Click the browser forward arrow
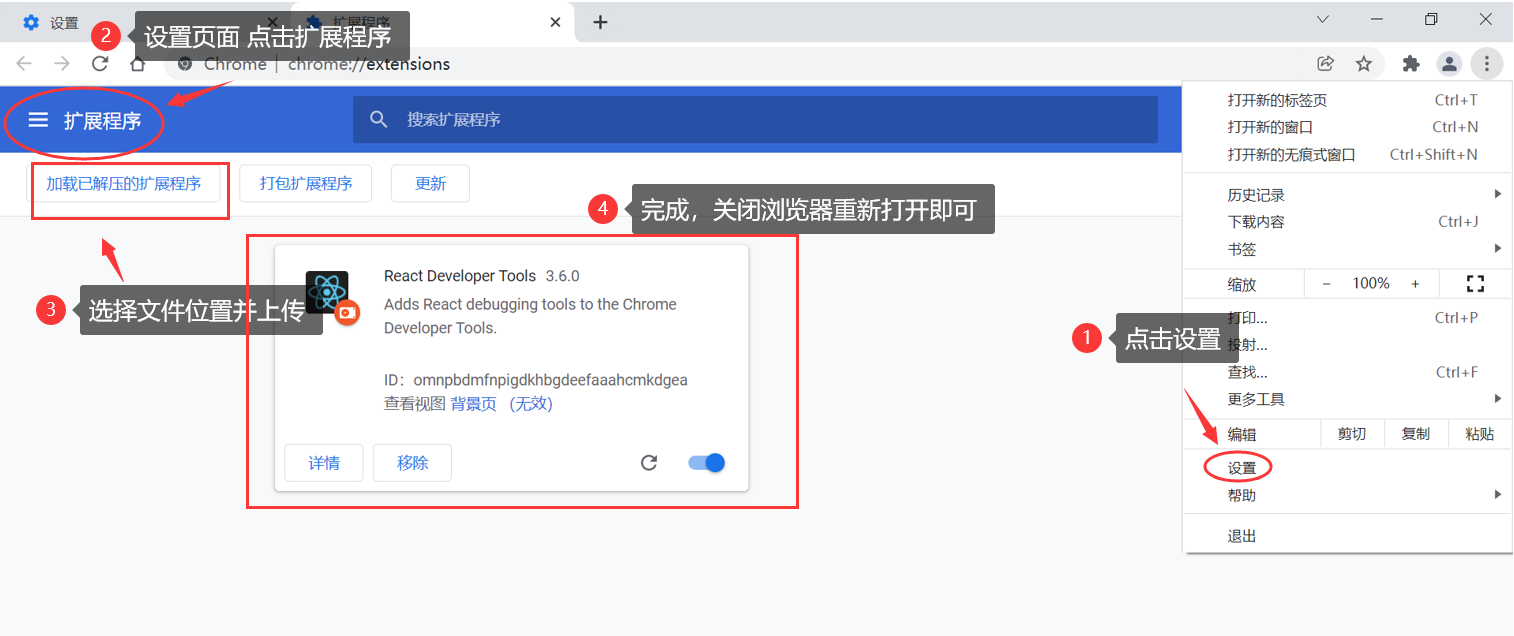 pos(62,64)
